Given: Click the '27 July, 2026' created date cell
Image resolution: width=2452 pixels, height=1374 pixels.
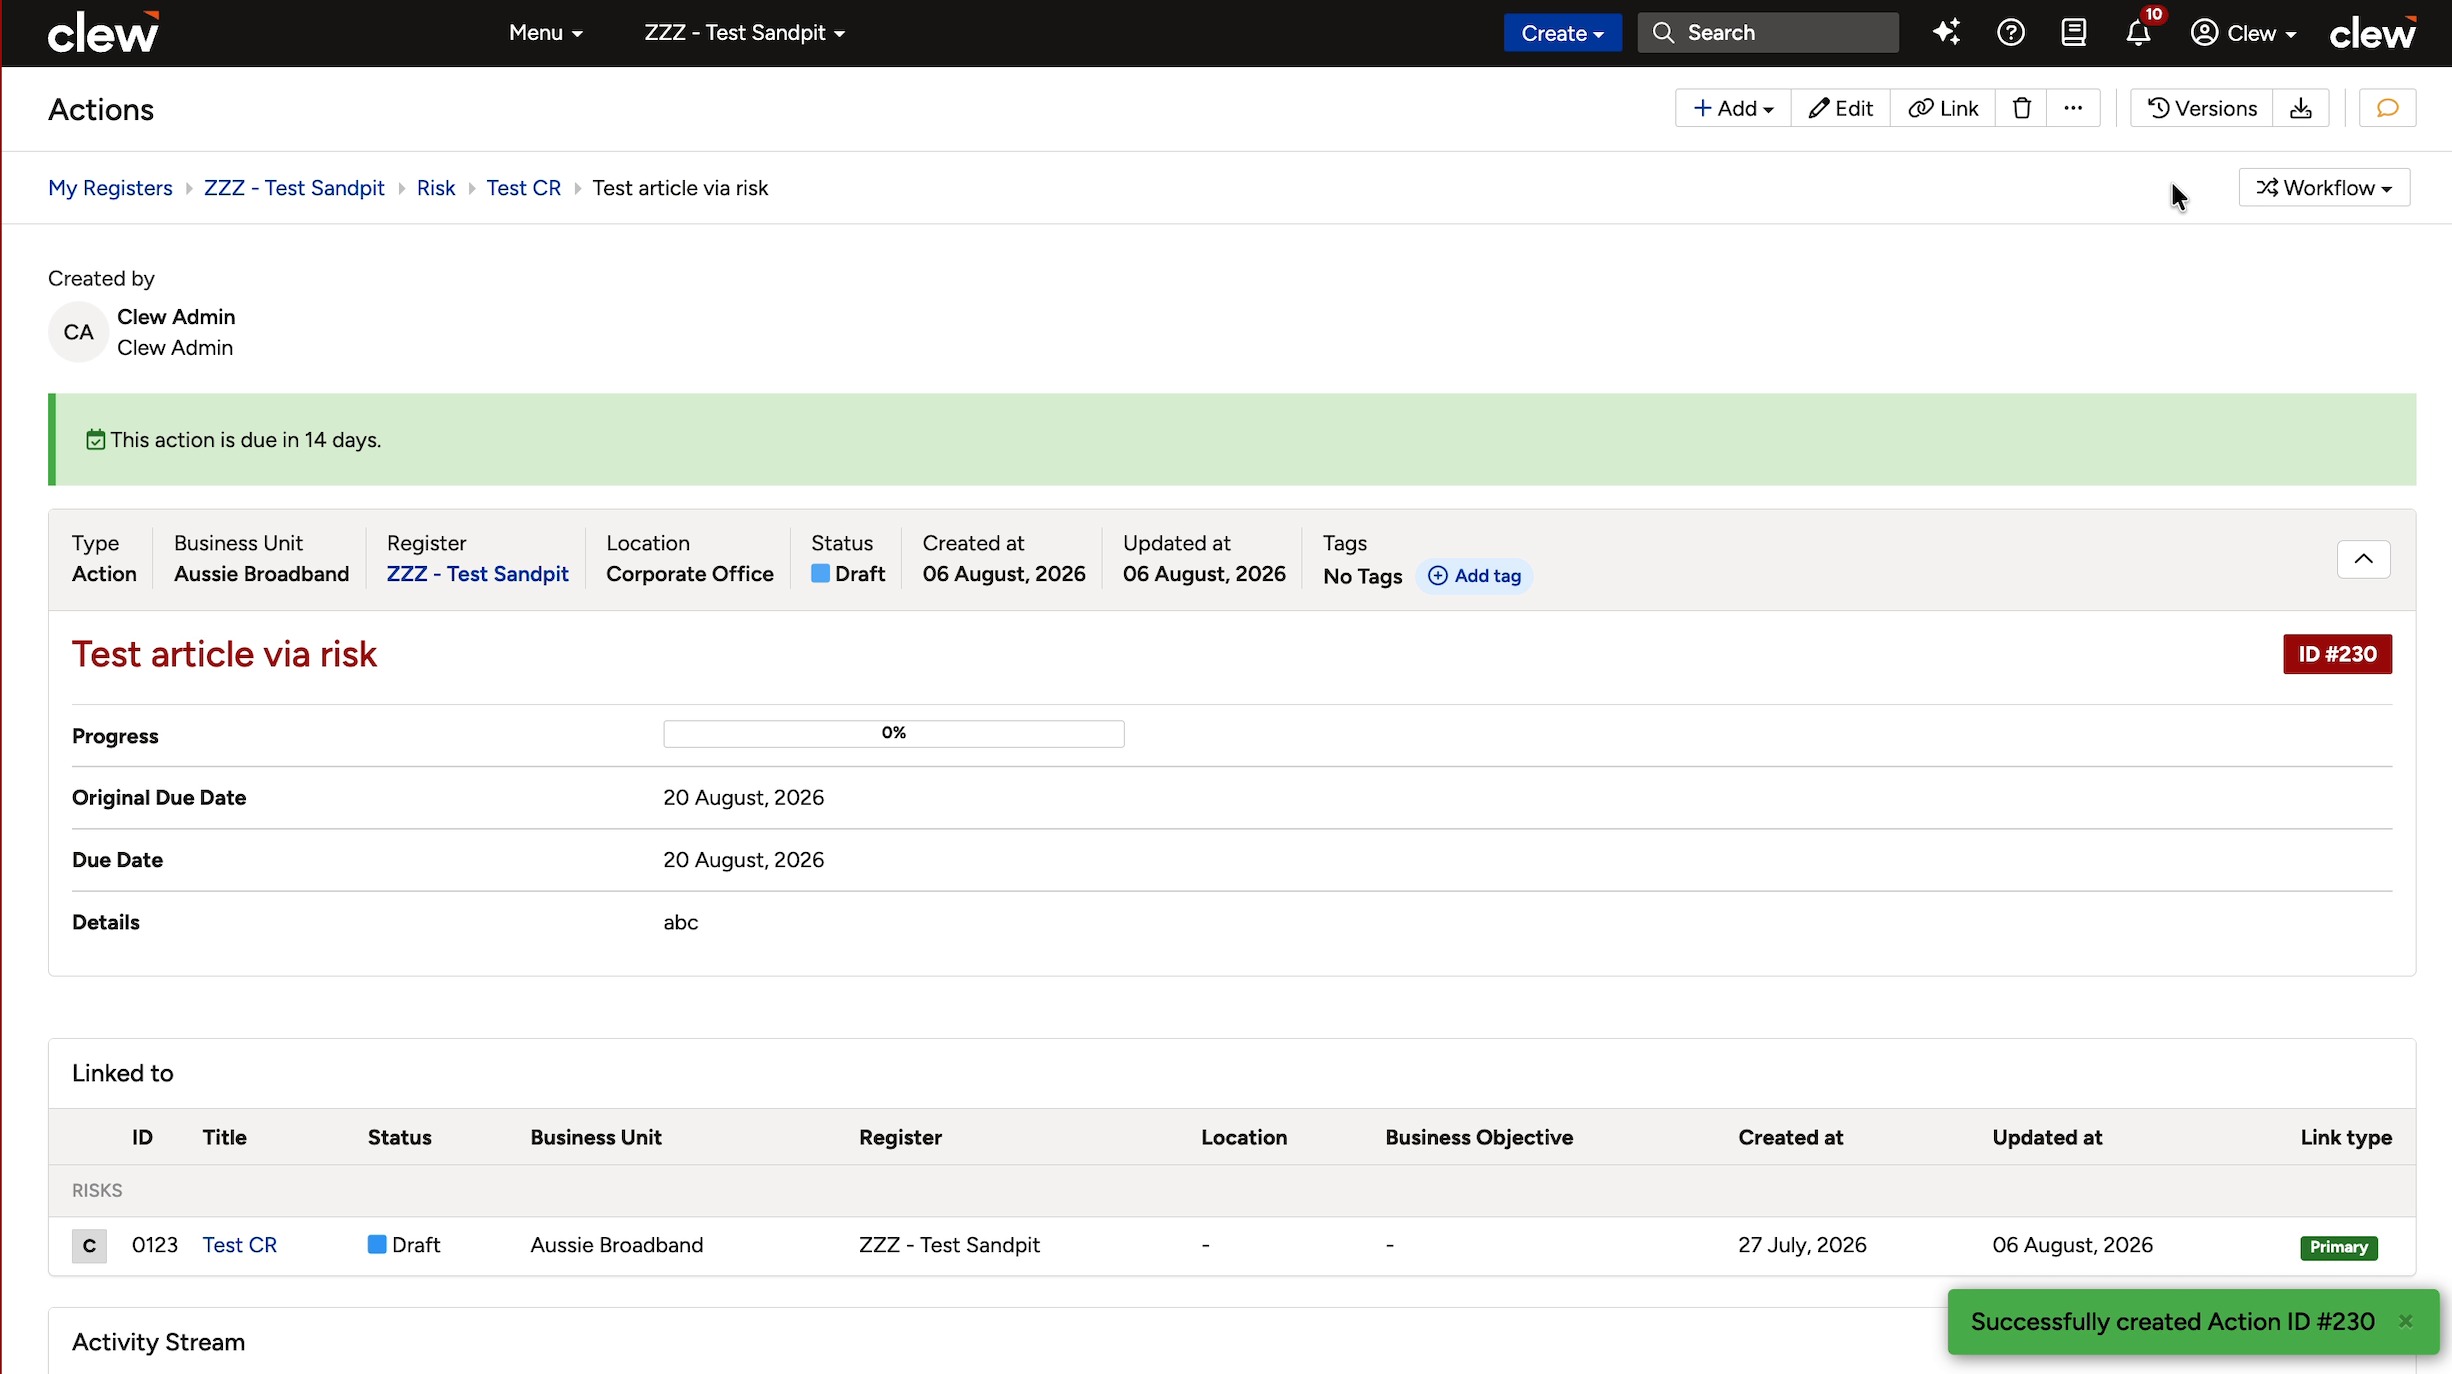Looking at the screenshot, I should 1802,1245.
